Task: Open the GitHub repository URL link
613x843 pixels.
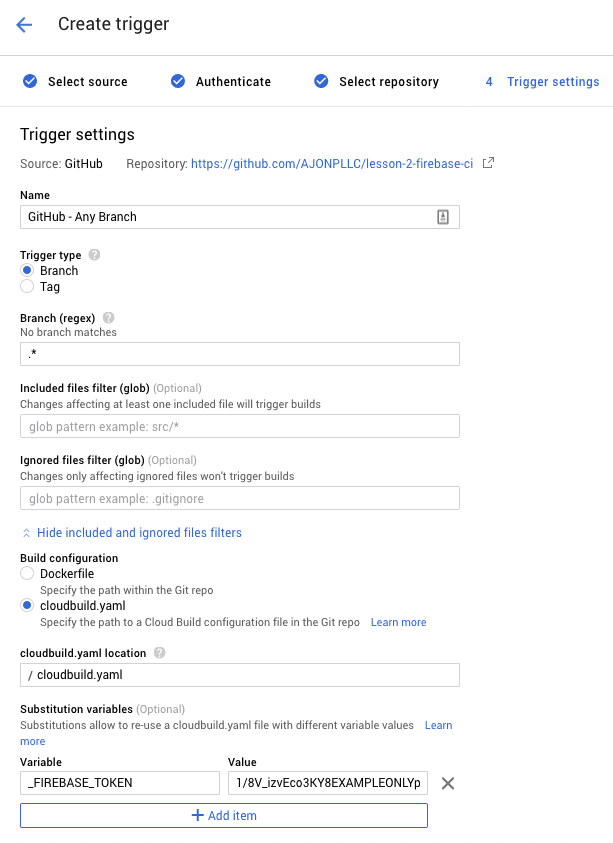Action: (332, 163)
